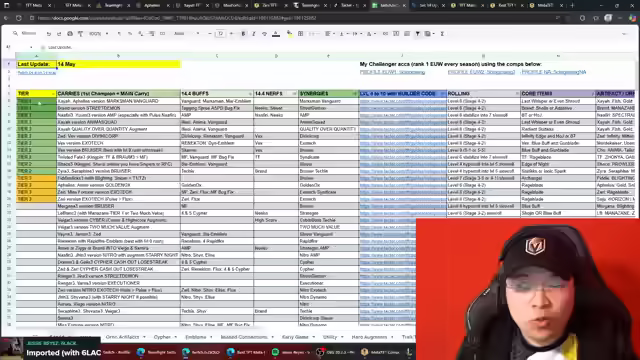Open the yellow fill color picker
This screenshot has width=640, height=360.
point(289,34)
